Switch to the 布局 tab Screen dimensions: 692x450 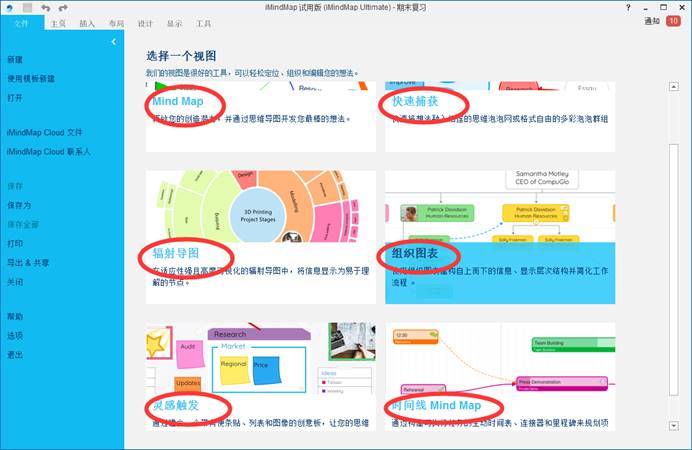point(116,23)
